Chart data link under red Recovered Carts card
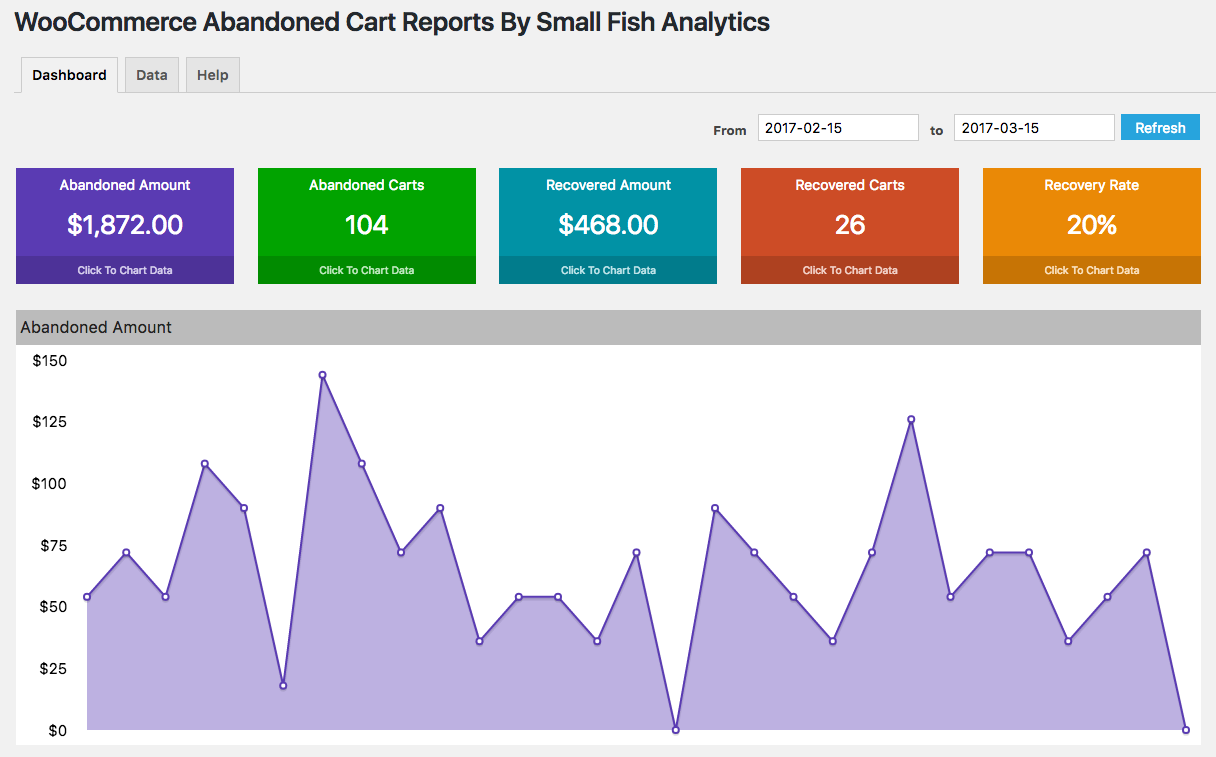Viewport: 1216px width, 757px height. coord(850,270)
